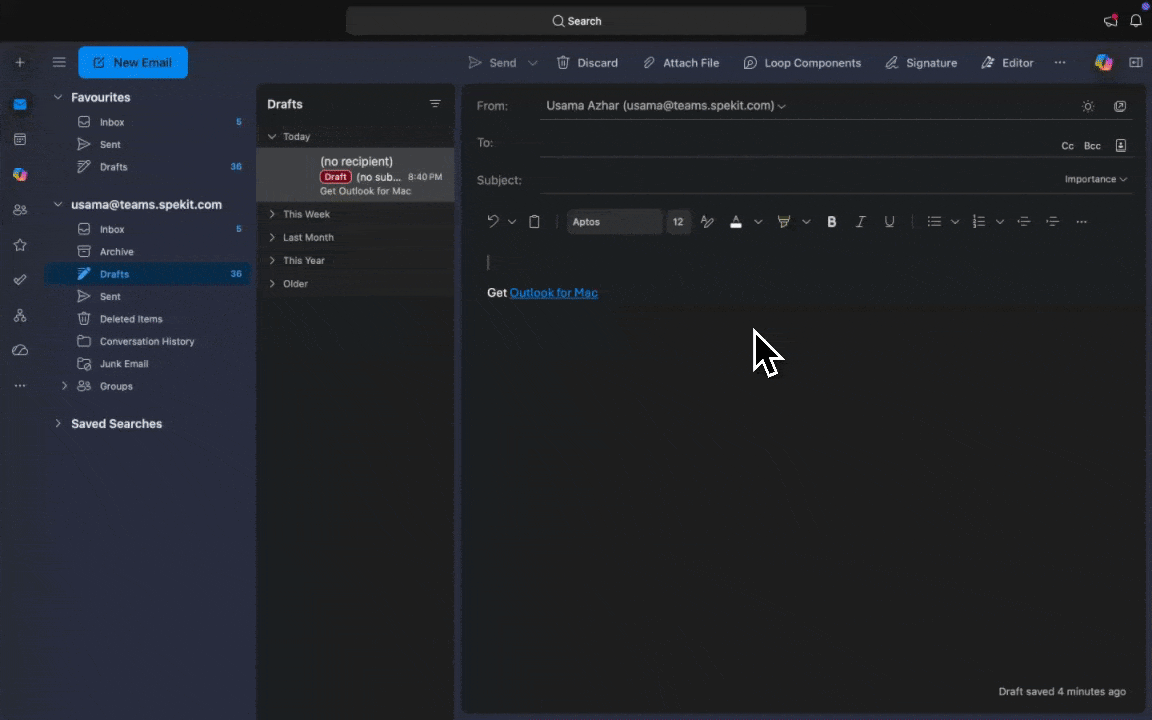Viewport: 1152px width, 720px height.
Task: Decrease indent of the paragraph
Action: pyautogui.click(x=1023, y=221)
